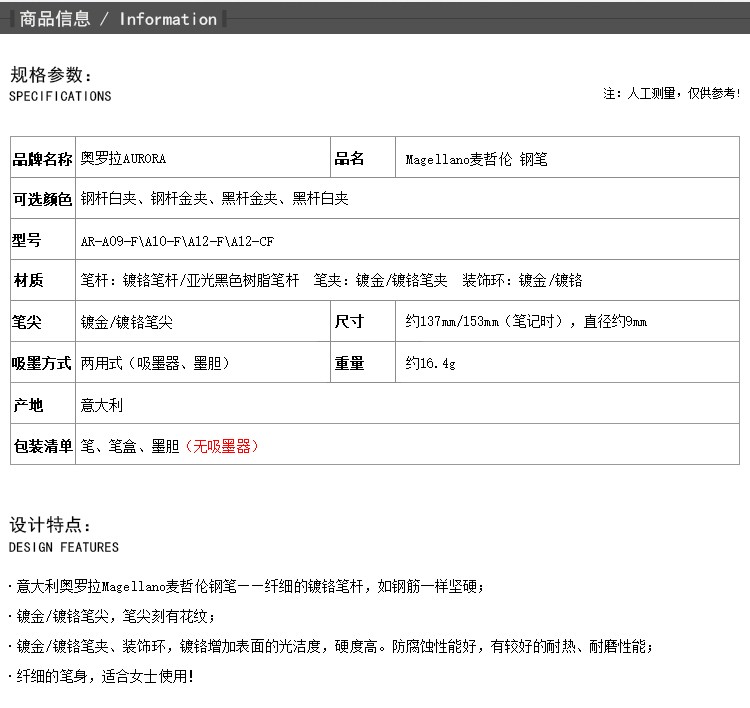Viewport: 750px width, 708px height.
Task: Click the 材质 label cell
Action: tap(43, 280)
